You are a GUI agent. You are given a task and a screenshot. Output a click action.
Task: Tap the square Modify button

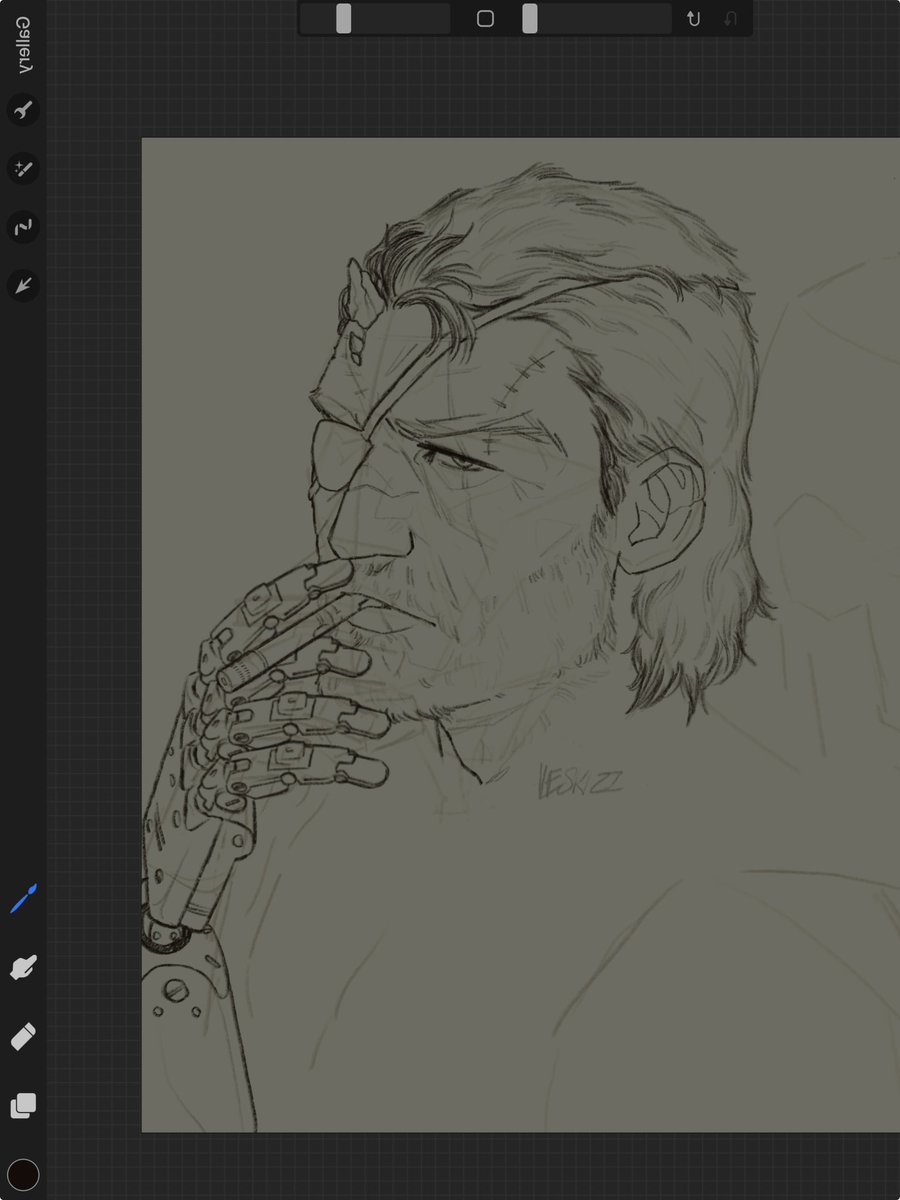coord(486,19)
